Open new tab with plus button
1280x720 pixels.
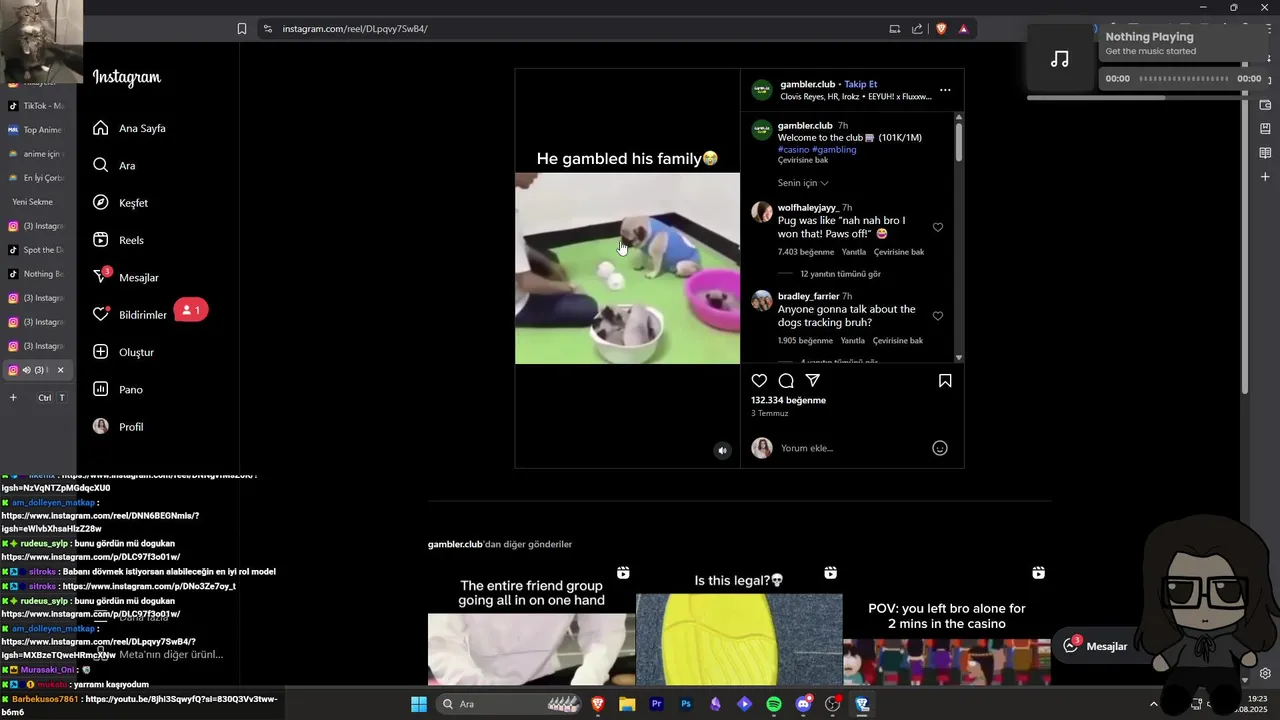click(x=13, y=397)
